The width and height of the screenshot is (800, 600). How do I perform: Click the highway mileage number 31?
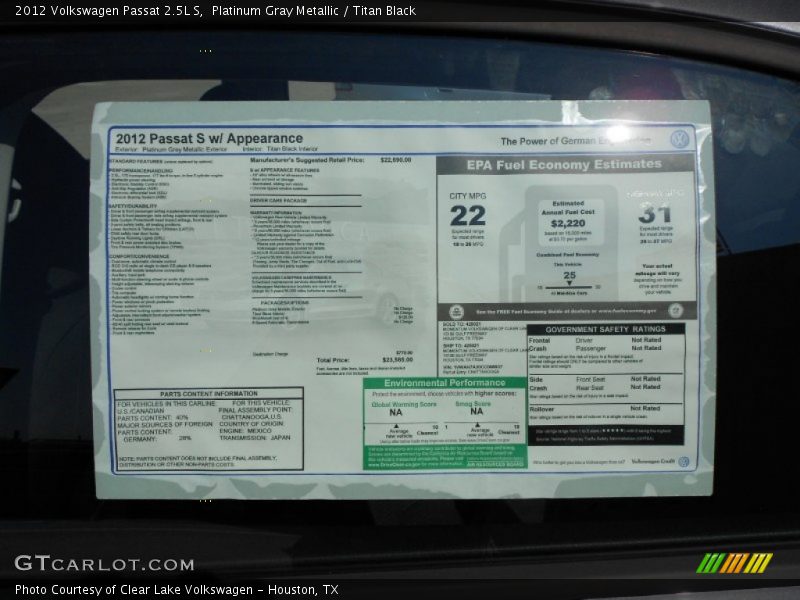(x=655, y=214)
